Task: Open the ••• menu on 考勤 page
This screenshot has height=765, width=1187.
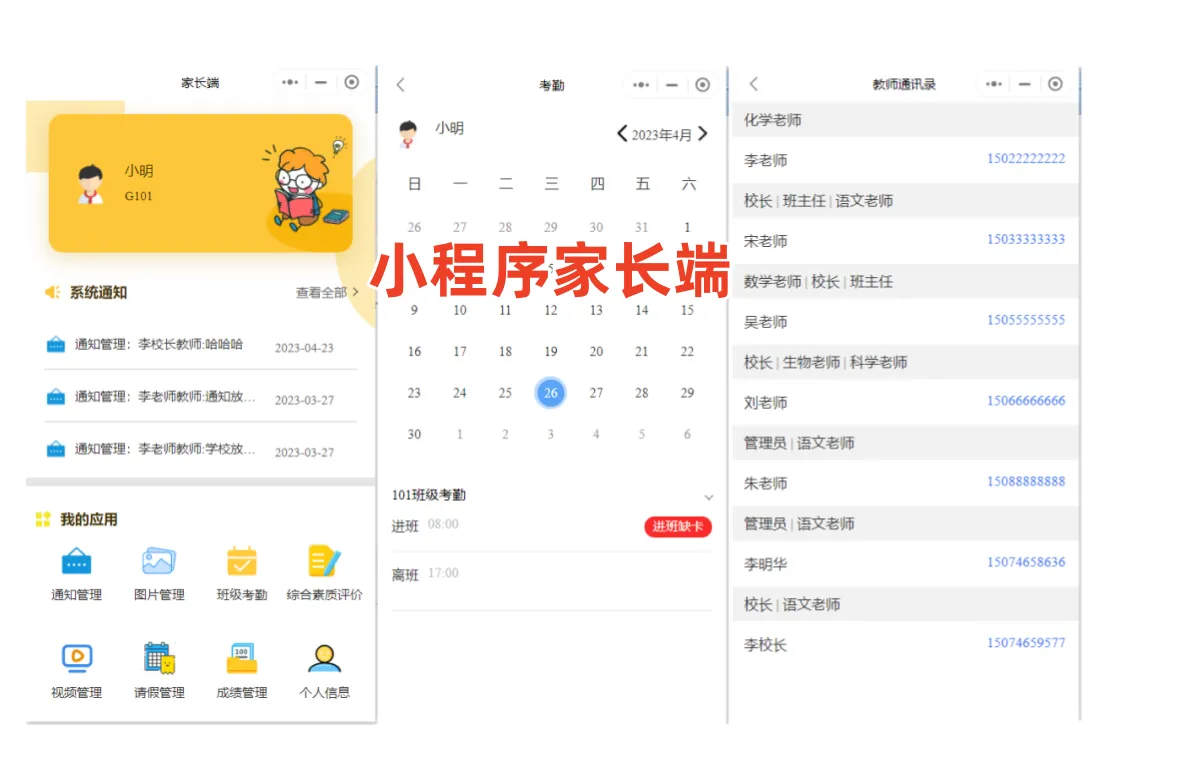Action: (x=640, y=85)
